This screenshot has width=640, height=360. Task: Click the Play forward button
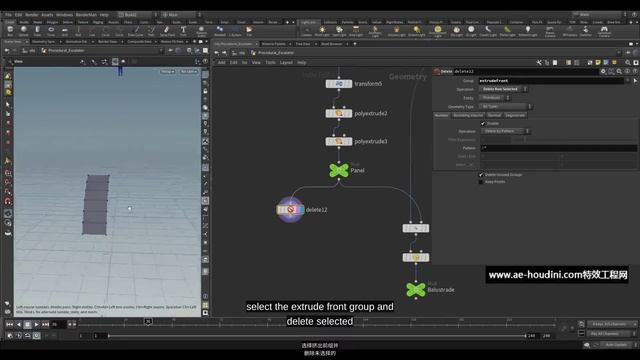[x=36, y=324]
